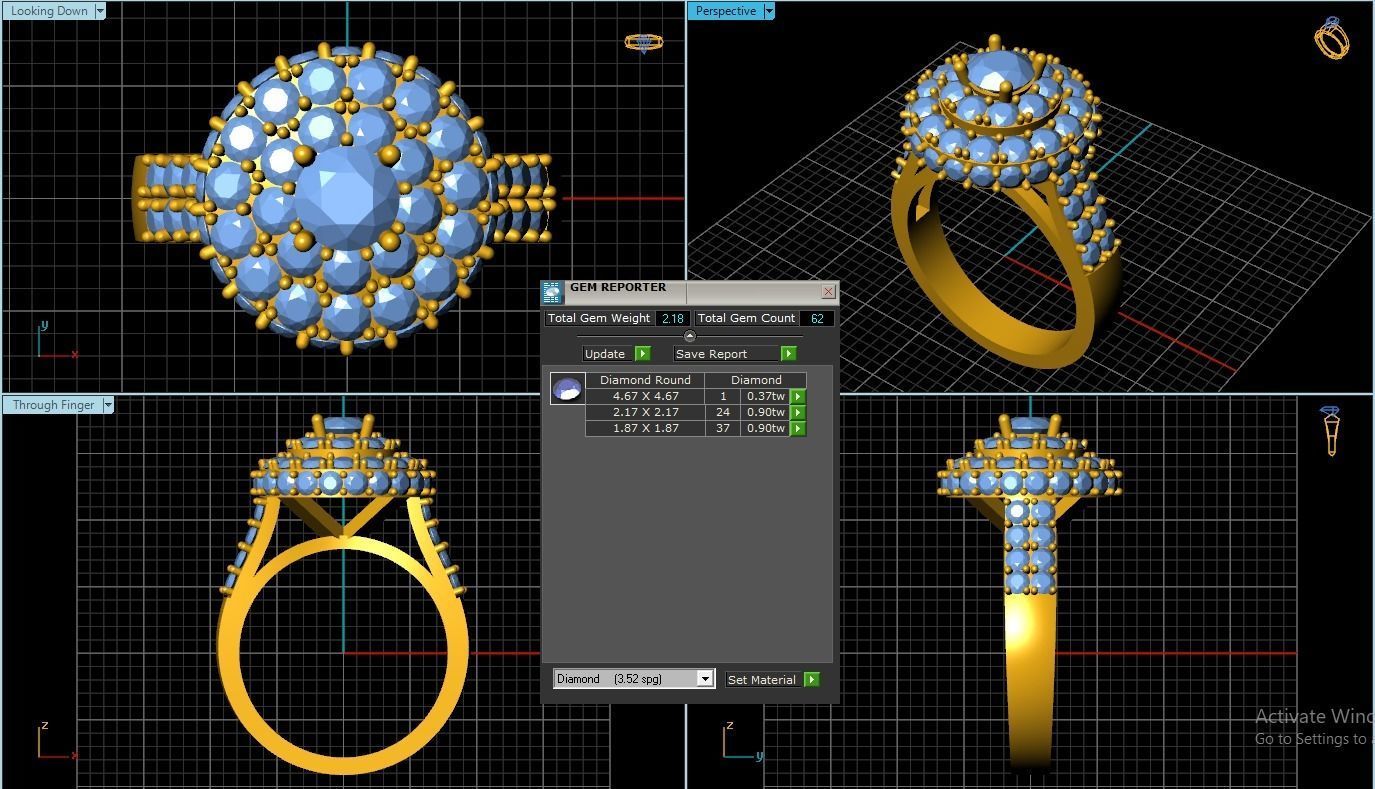Image resolution: width=1375 pixels, height=789 pixels.
Task: Click the Total Gem Count label
Action: point(747,318)
